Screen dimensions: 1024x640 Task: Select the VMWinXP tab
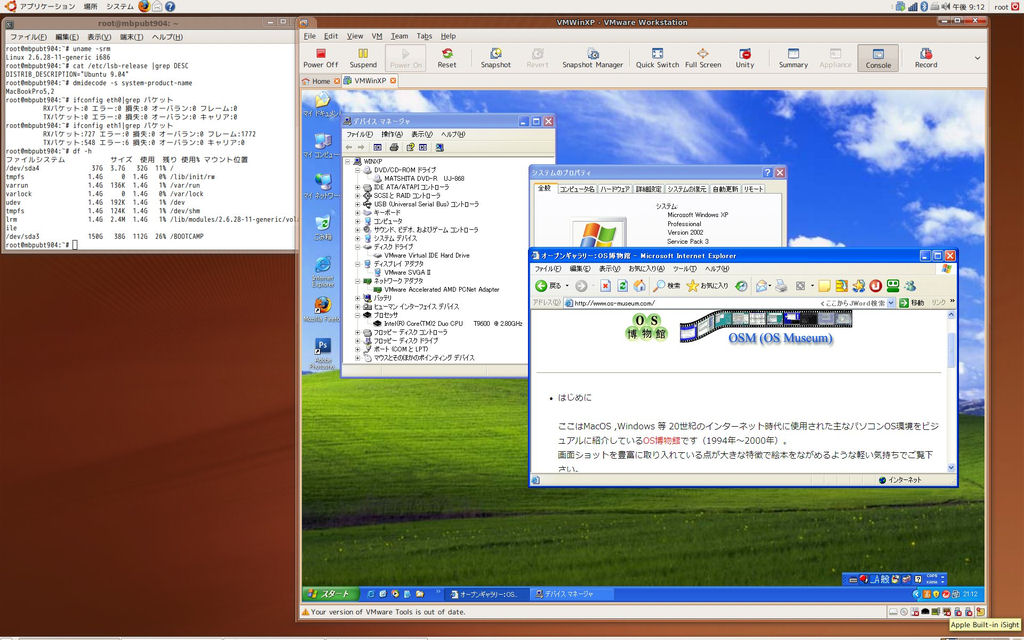pyautogui.click(x=369, y=81)
